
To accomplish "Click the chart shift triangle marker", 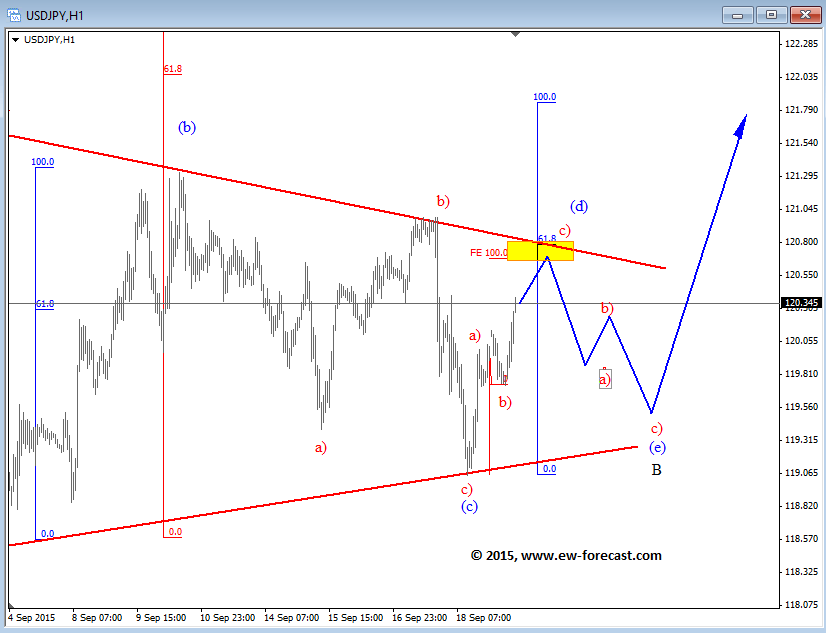I will coord(516,35).
